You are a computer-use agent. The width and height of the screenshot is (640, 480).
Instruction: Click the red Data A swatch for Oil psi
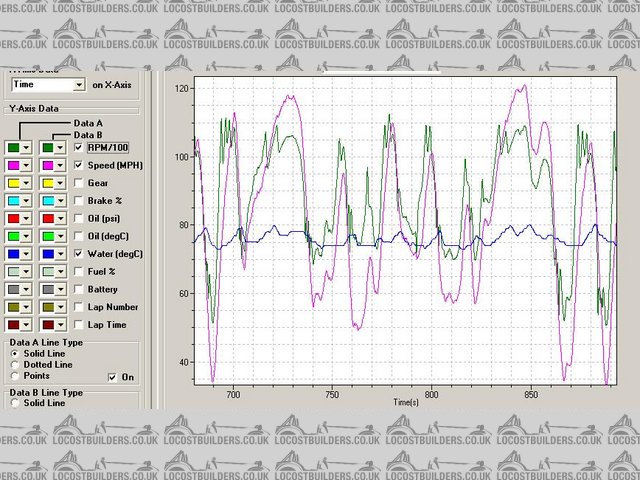(x=14, y=218)
